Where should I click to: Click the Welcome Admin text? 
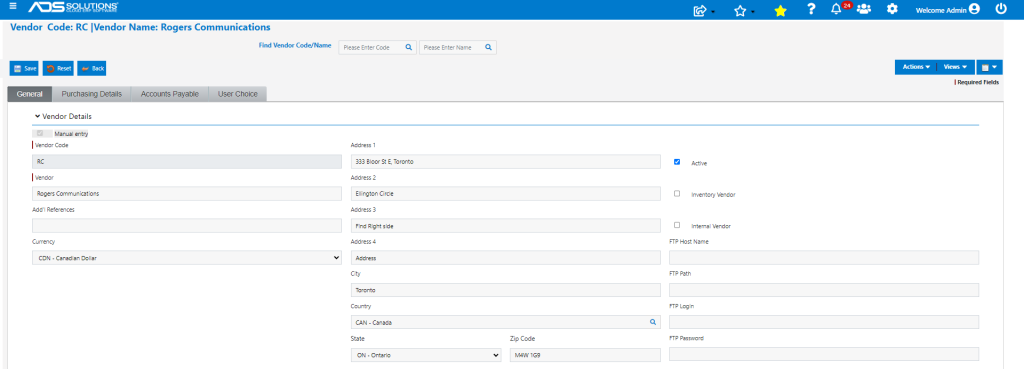point(941,10)
